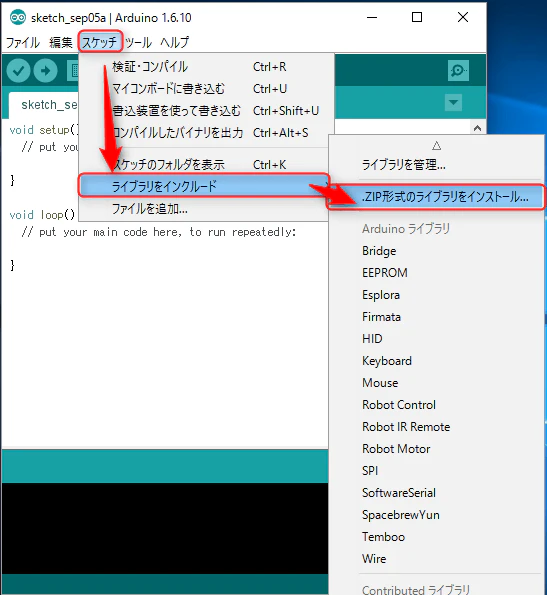This screenshot has height=595, width=547.
Task: Open the ツール menu
Action: pos(138,42)
